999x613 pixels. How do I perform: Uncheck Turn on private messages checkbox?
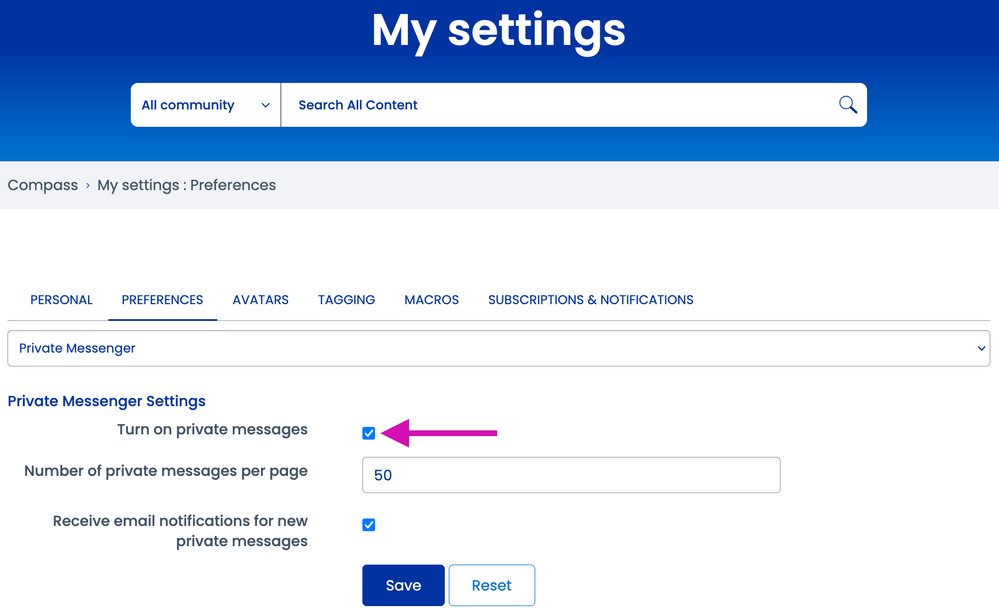[369, 433]
